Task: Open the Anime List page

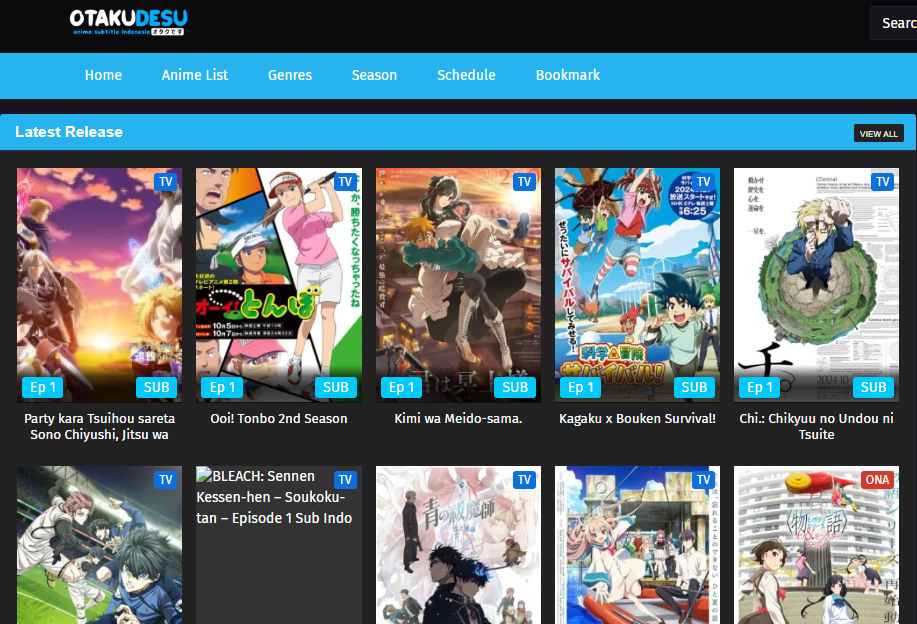Action: click(x=195, y=75)
